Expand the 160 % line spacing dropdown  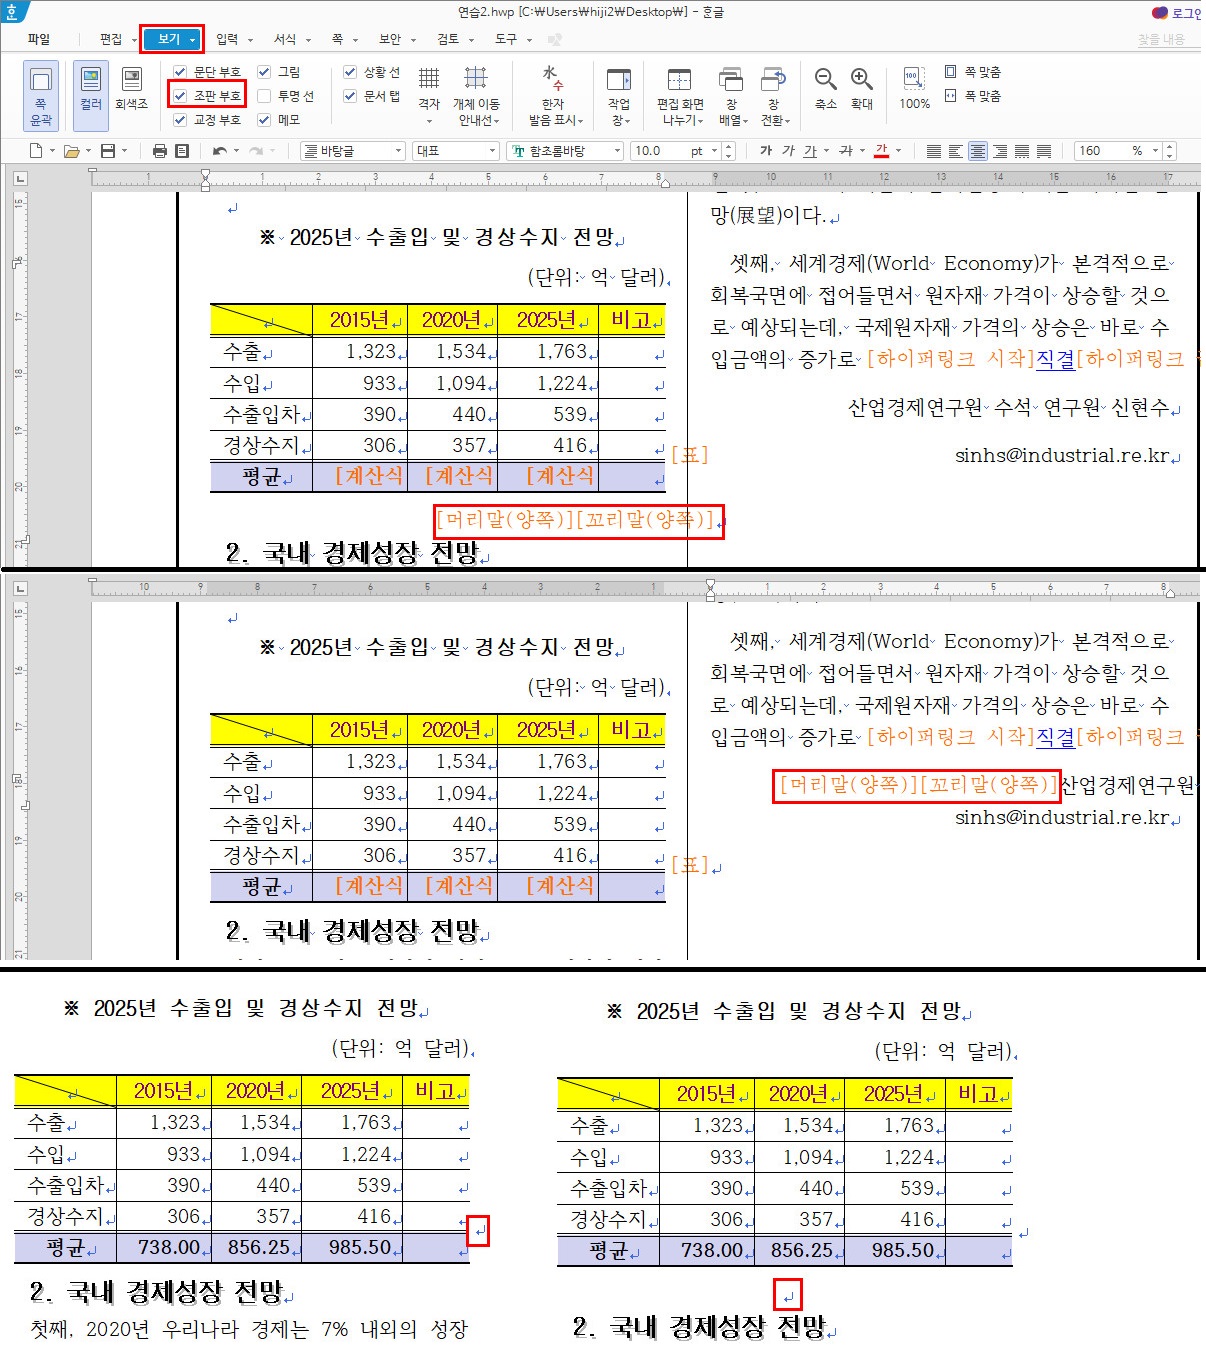[x=1155, y=151]
